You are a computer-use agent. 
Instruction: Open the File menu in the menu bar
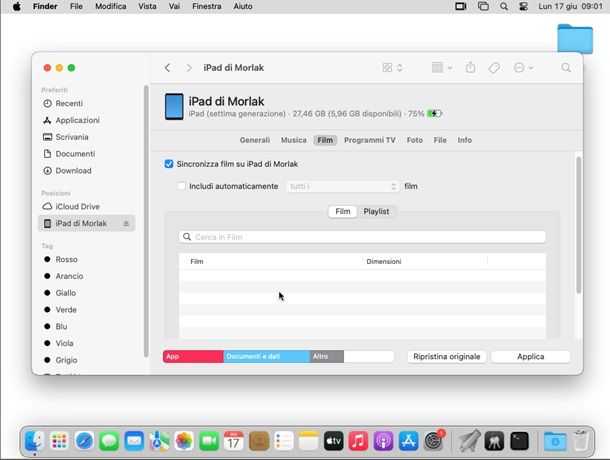coord(76,6)
